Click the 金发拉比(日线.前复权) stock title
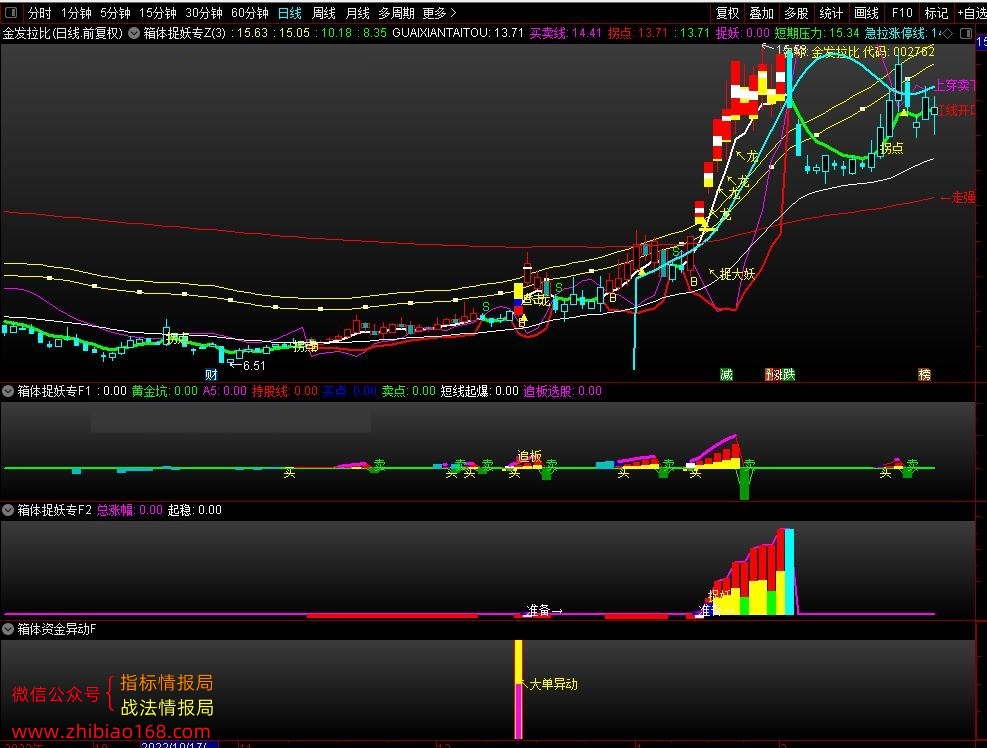Image resolution: width=987 pixels, height=748 pixels. tap(63, 33)
